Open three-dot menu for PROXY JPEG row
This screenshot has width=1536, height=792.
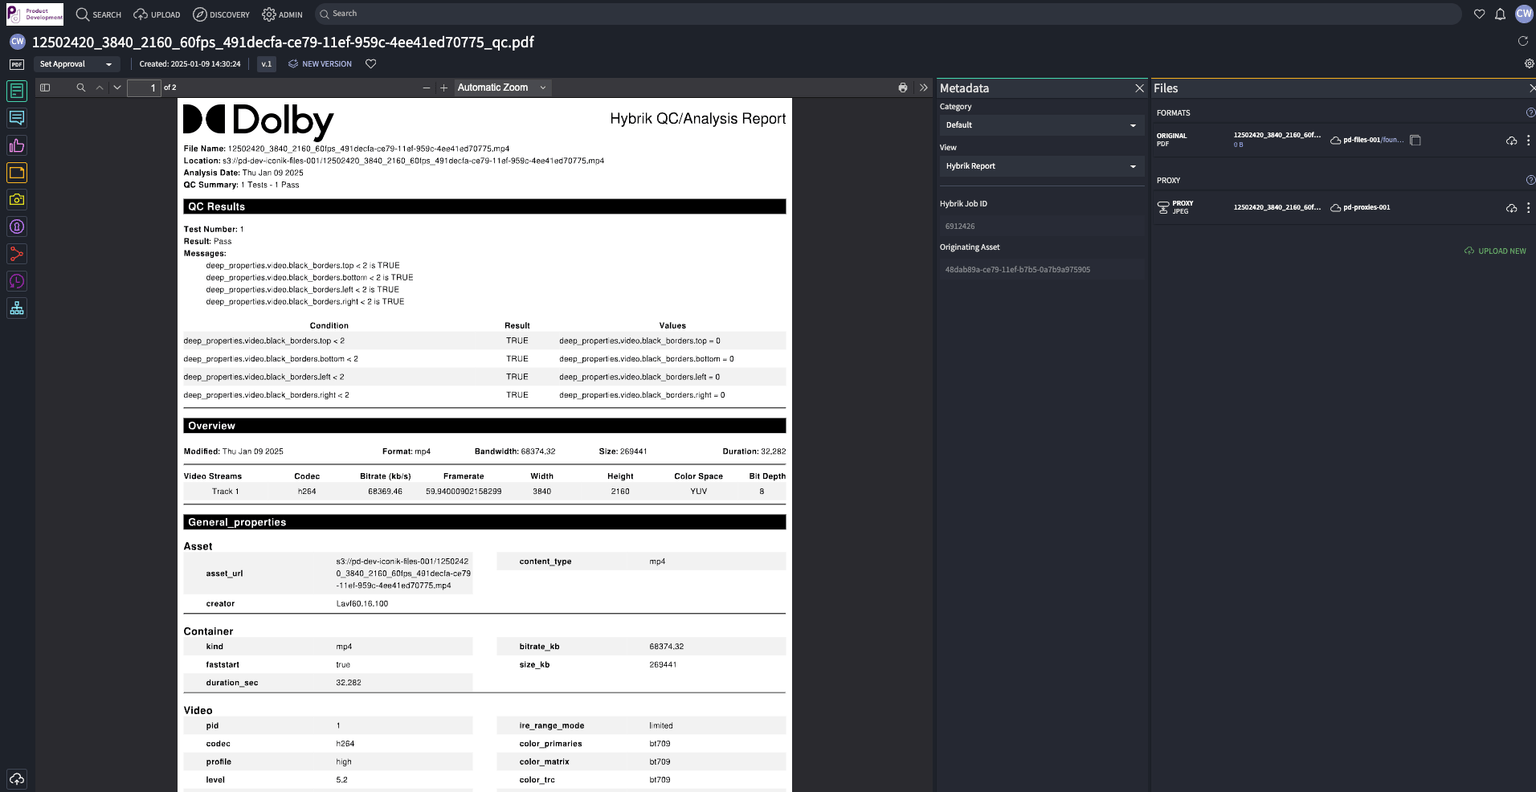(x=1528, y=208)
